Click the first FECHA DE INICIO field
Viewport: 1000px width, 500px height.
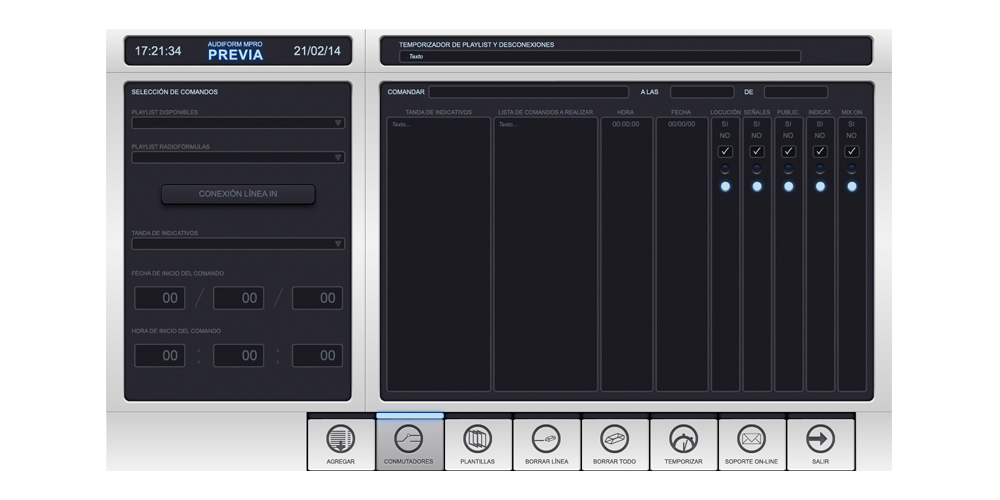pyautogui.click(x=159, y=298)
